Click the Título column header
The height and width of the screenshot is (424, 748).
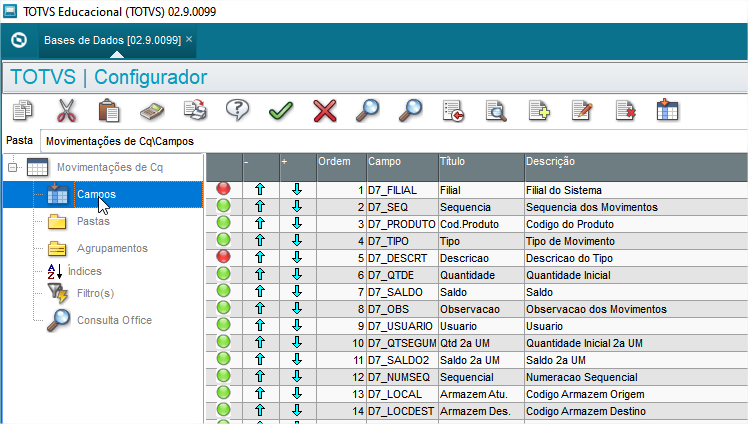coord(481,167)
